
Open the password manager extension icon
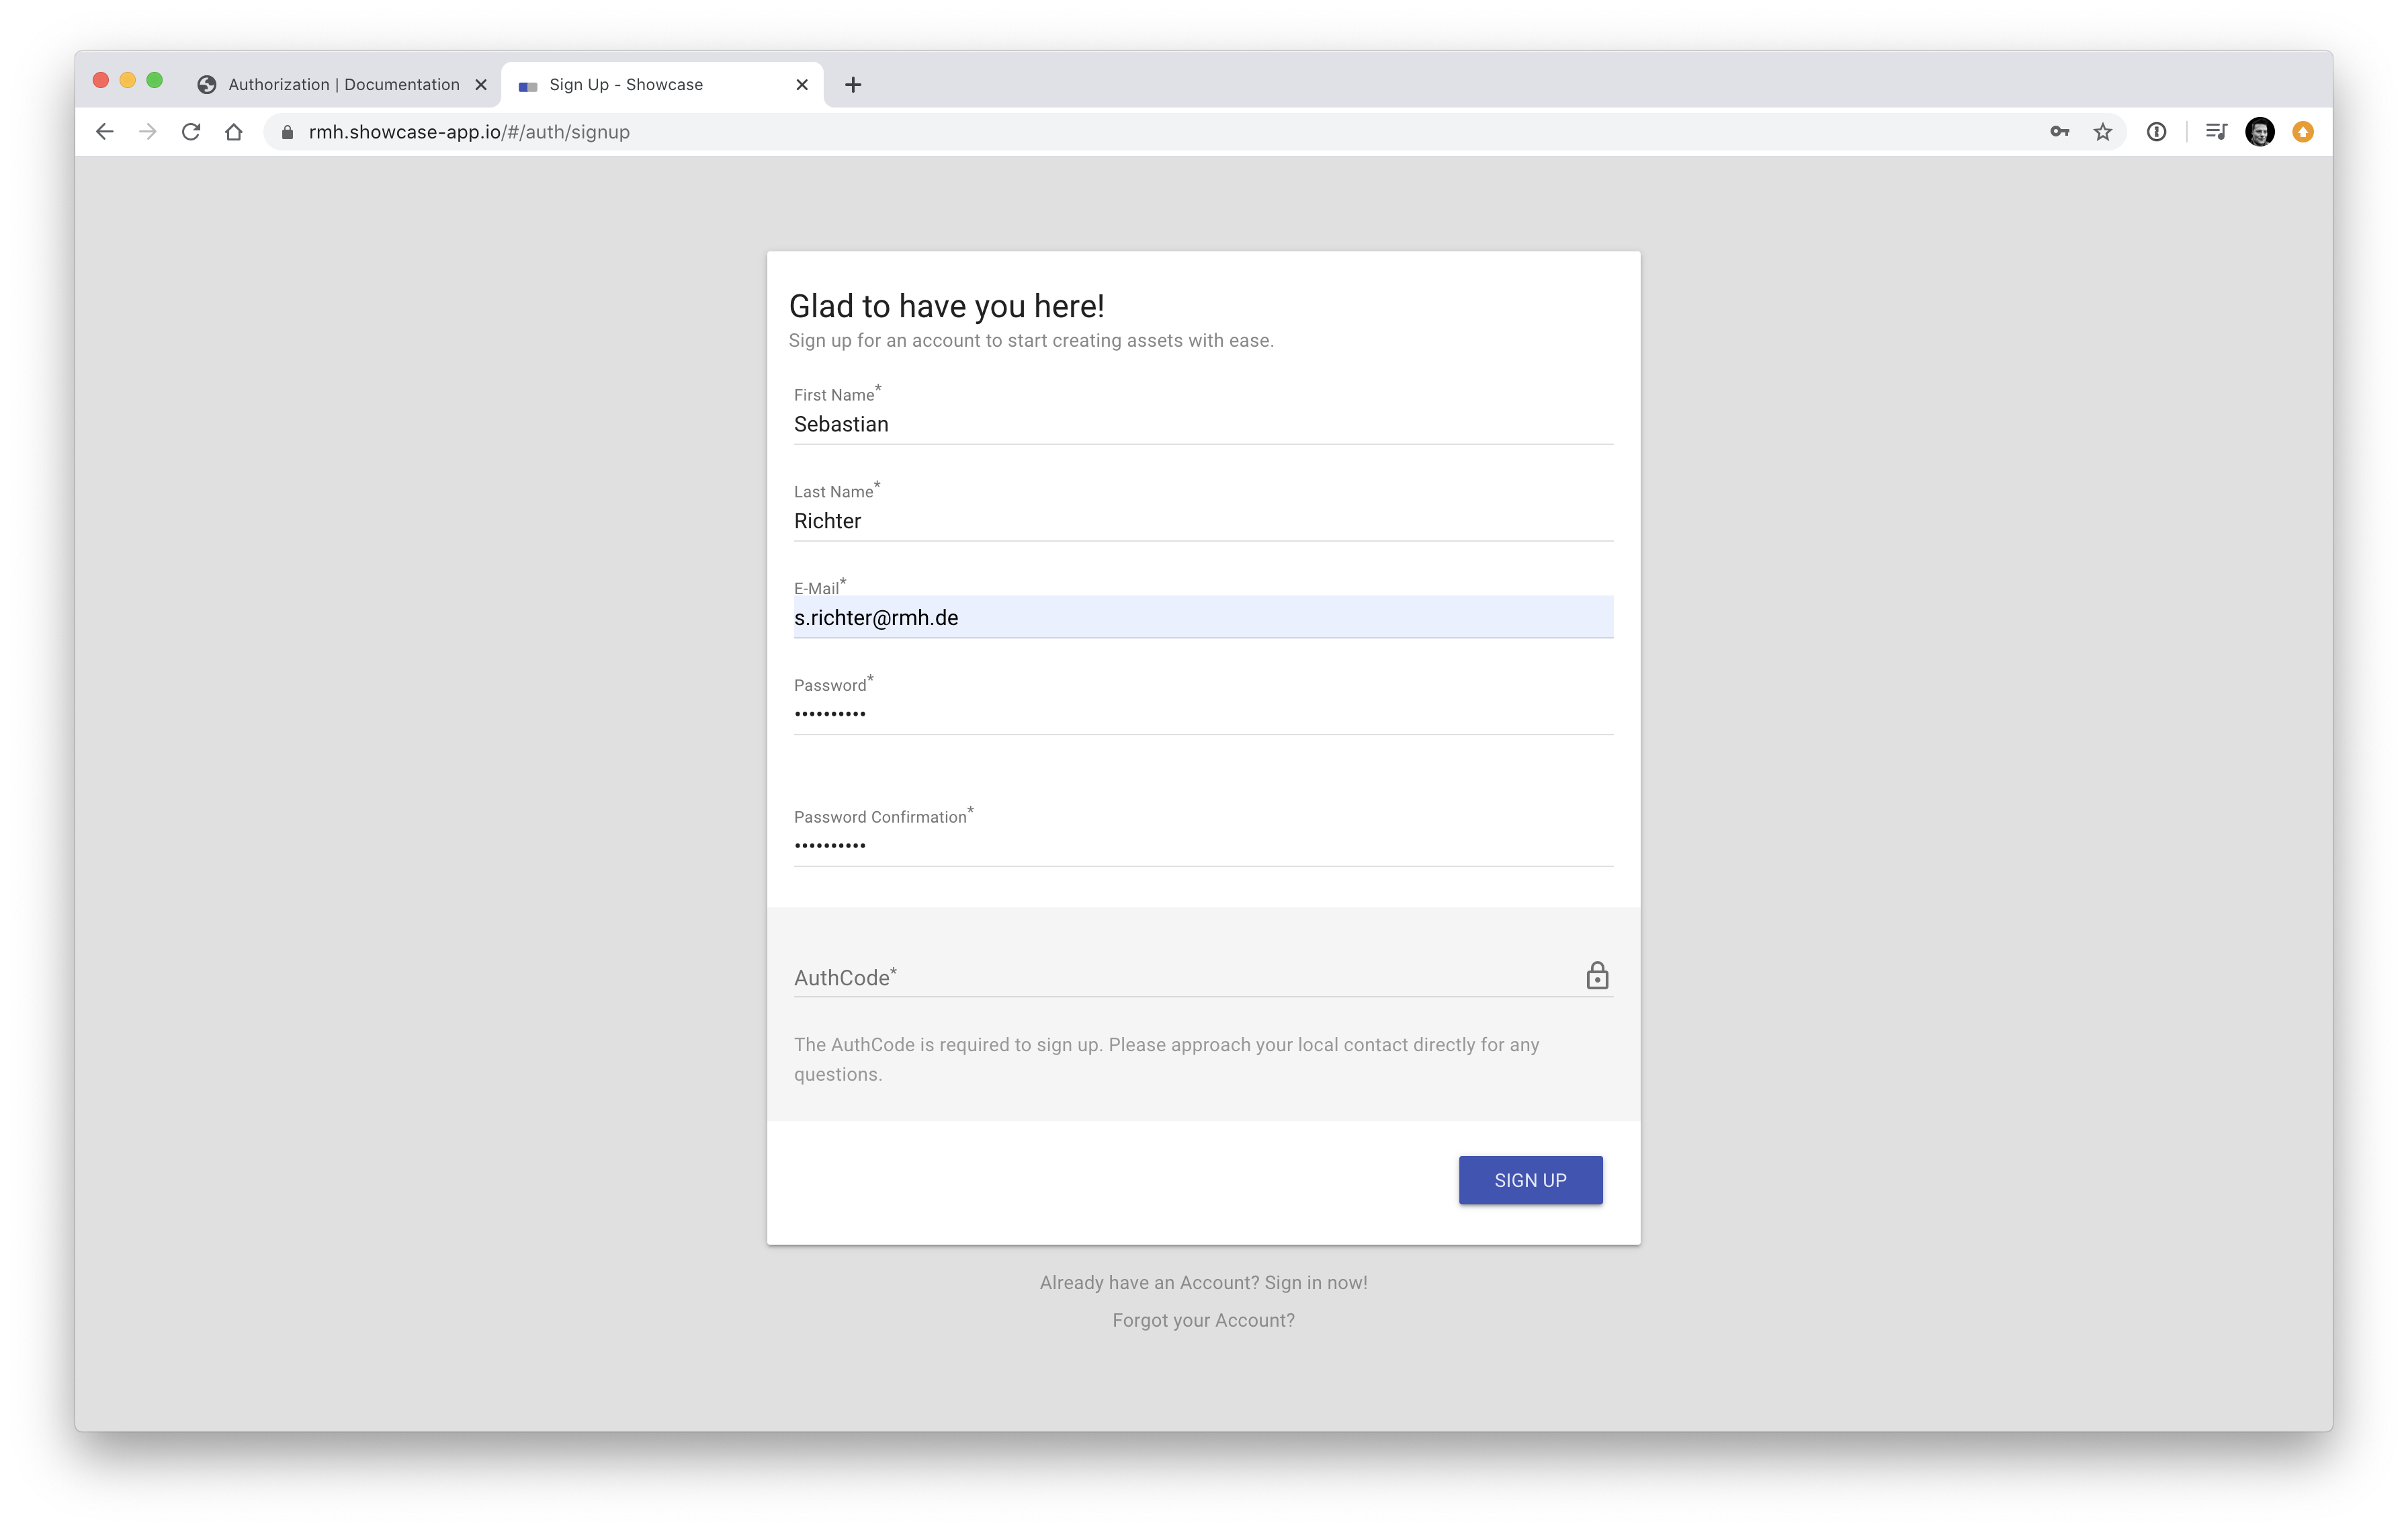[2157, 132]
